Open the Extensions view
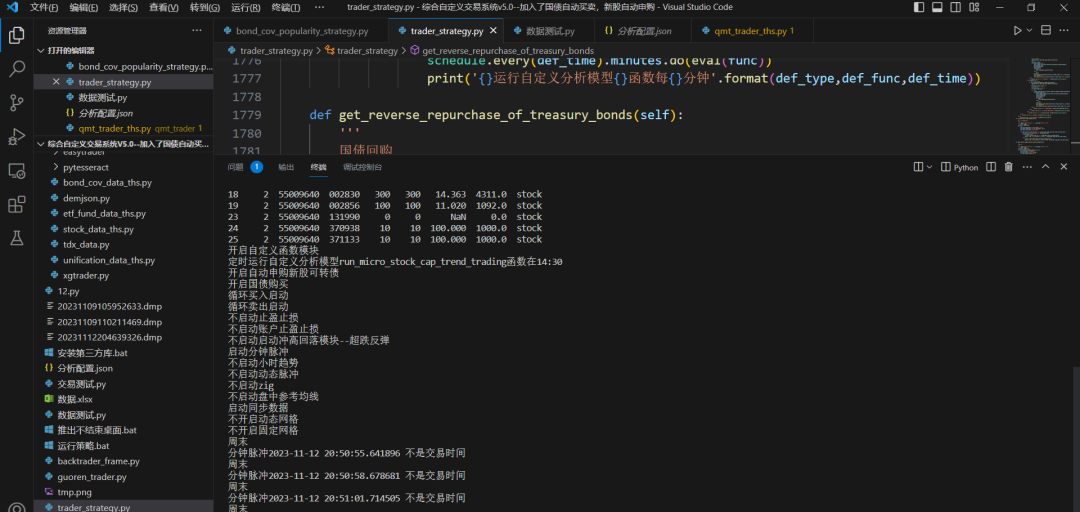1080x512 pixels. pyautogui.click(x=17, y=204)
